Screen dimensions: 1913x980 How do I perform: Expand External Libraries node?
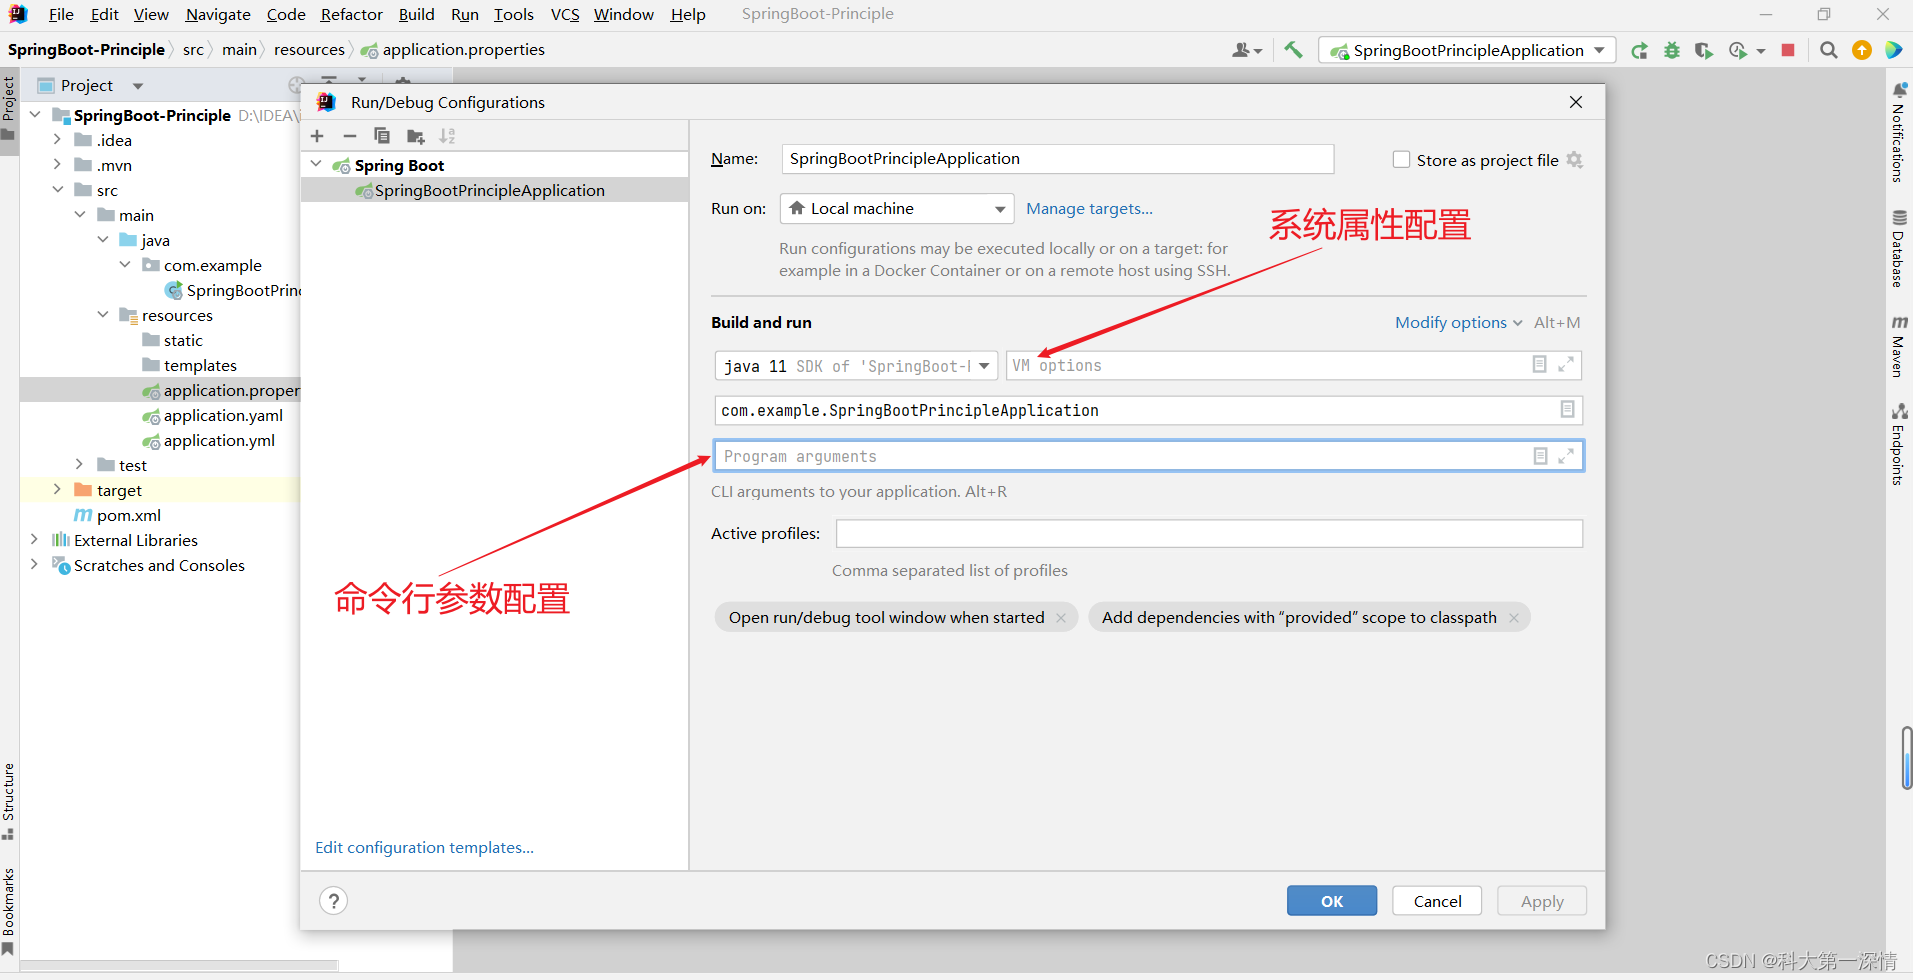click(34, 539)
